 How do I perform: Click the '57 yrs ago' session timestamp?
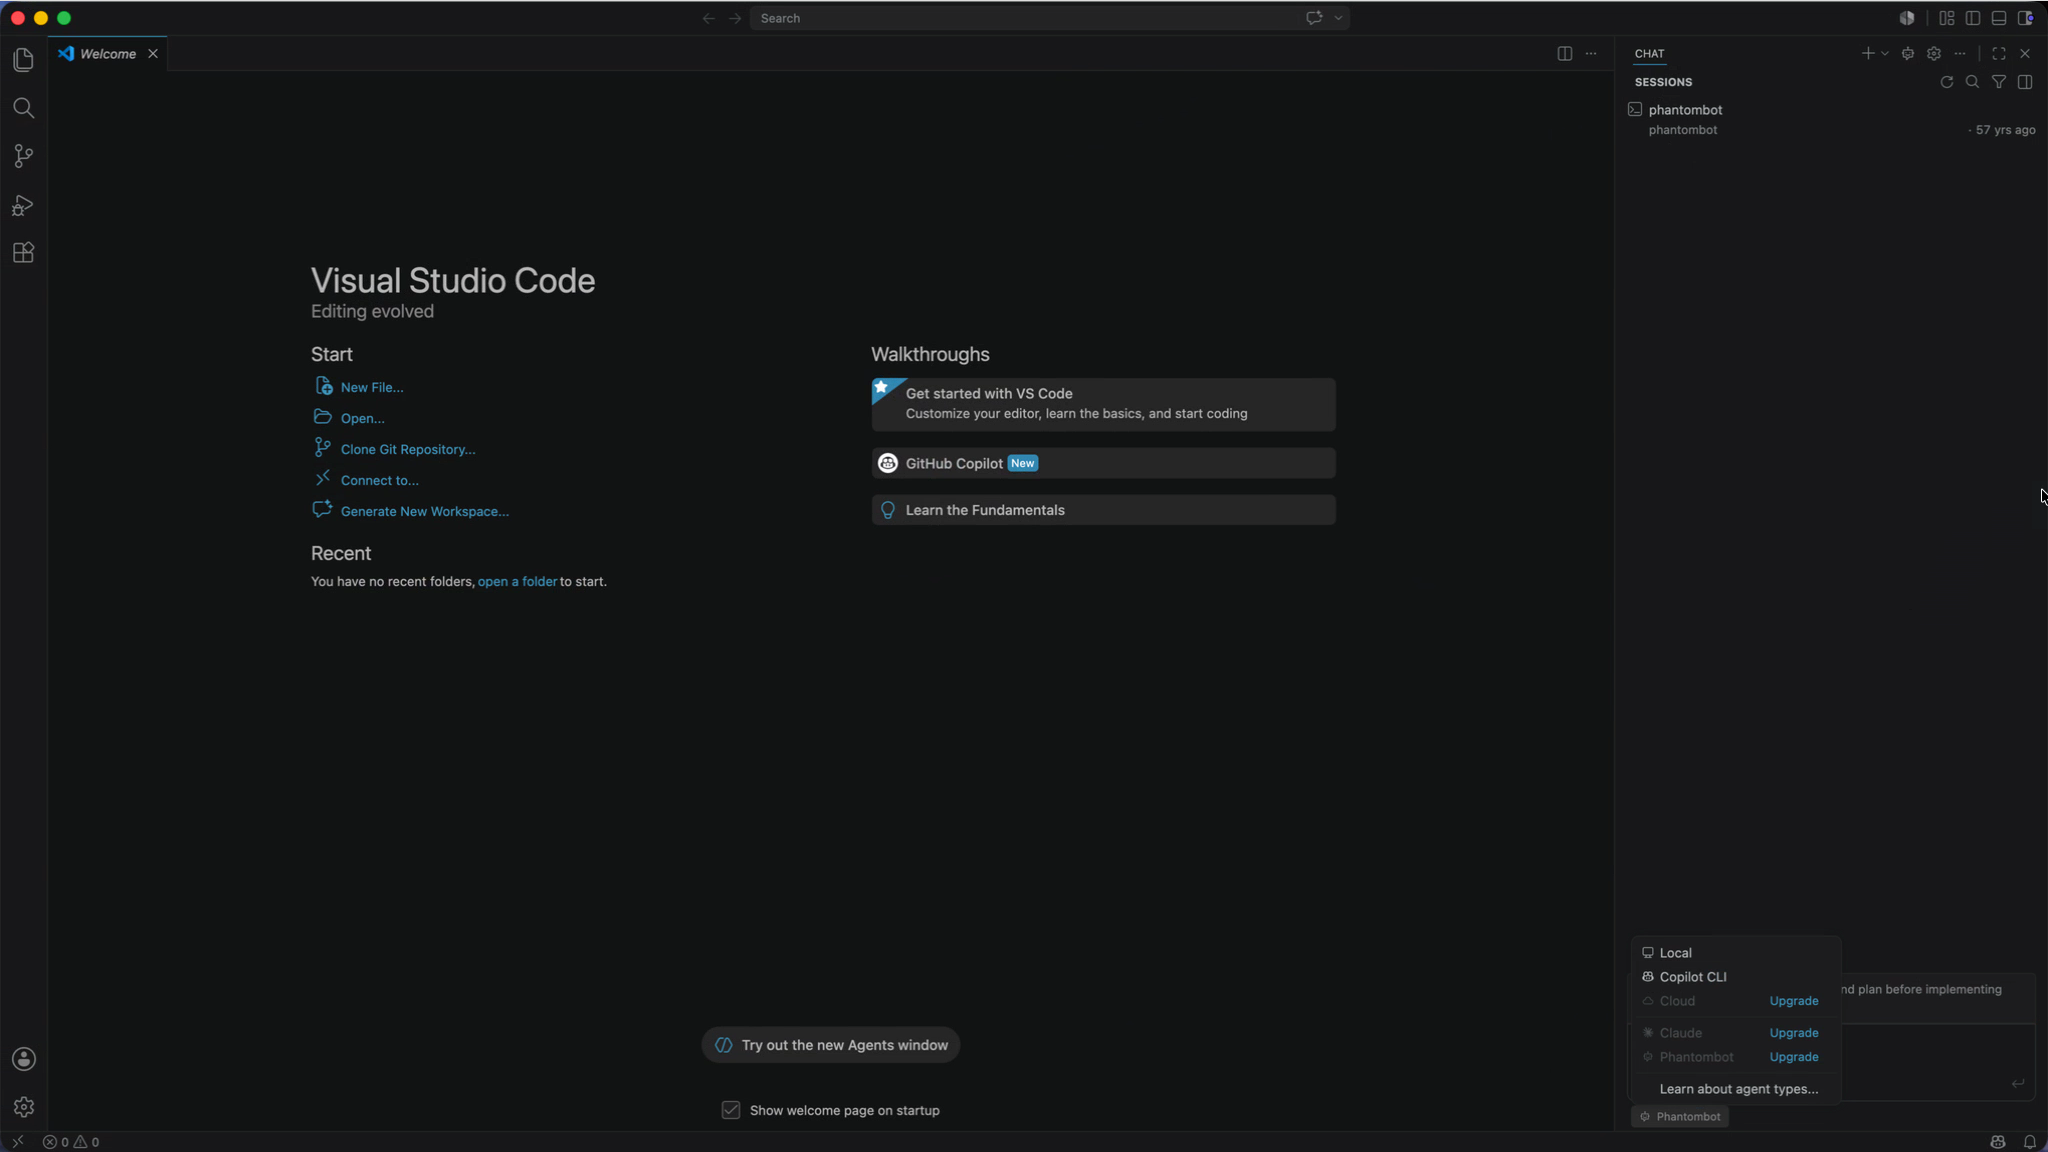2004,130
